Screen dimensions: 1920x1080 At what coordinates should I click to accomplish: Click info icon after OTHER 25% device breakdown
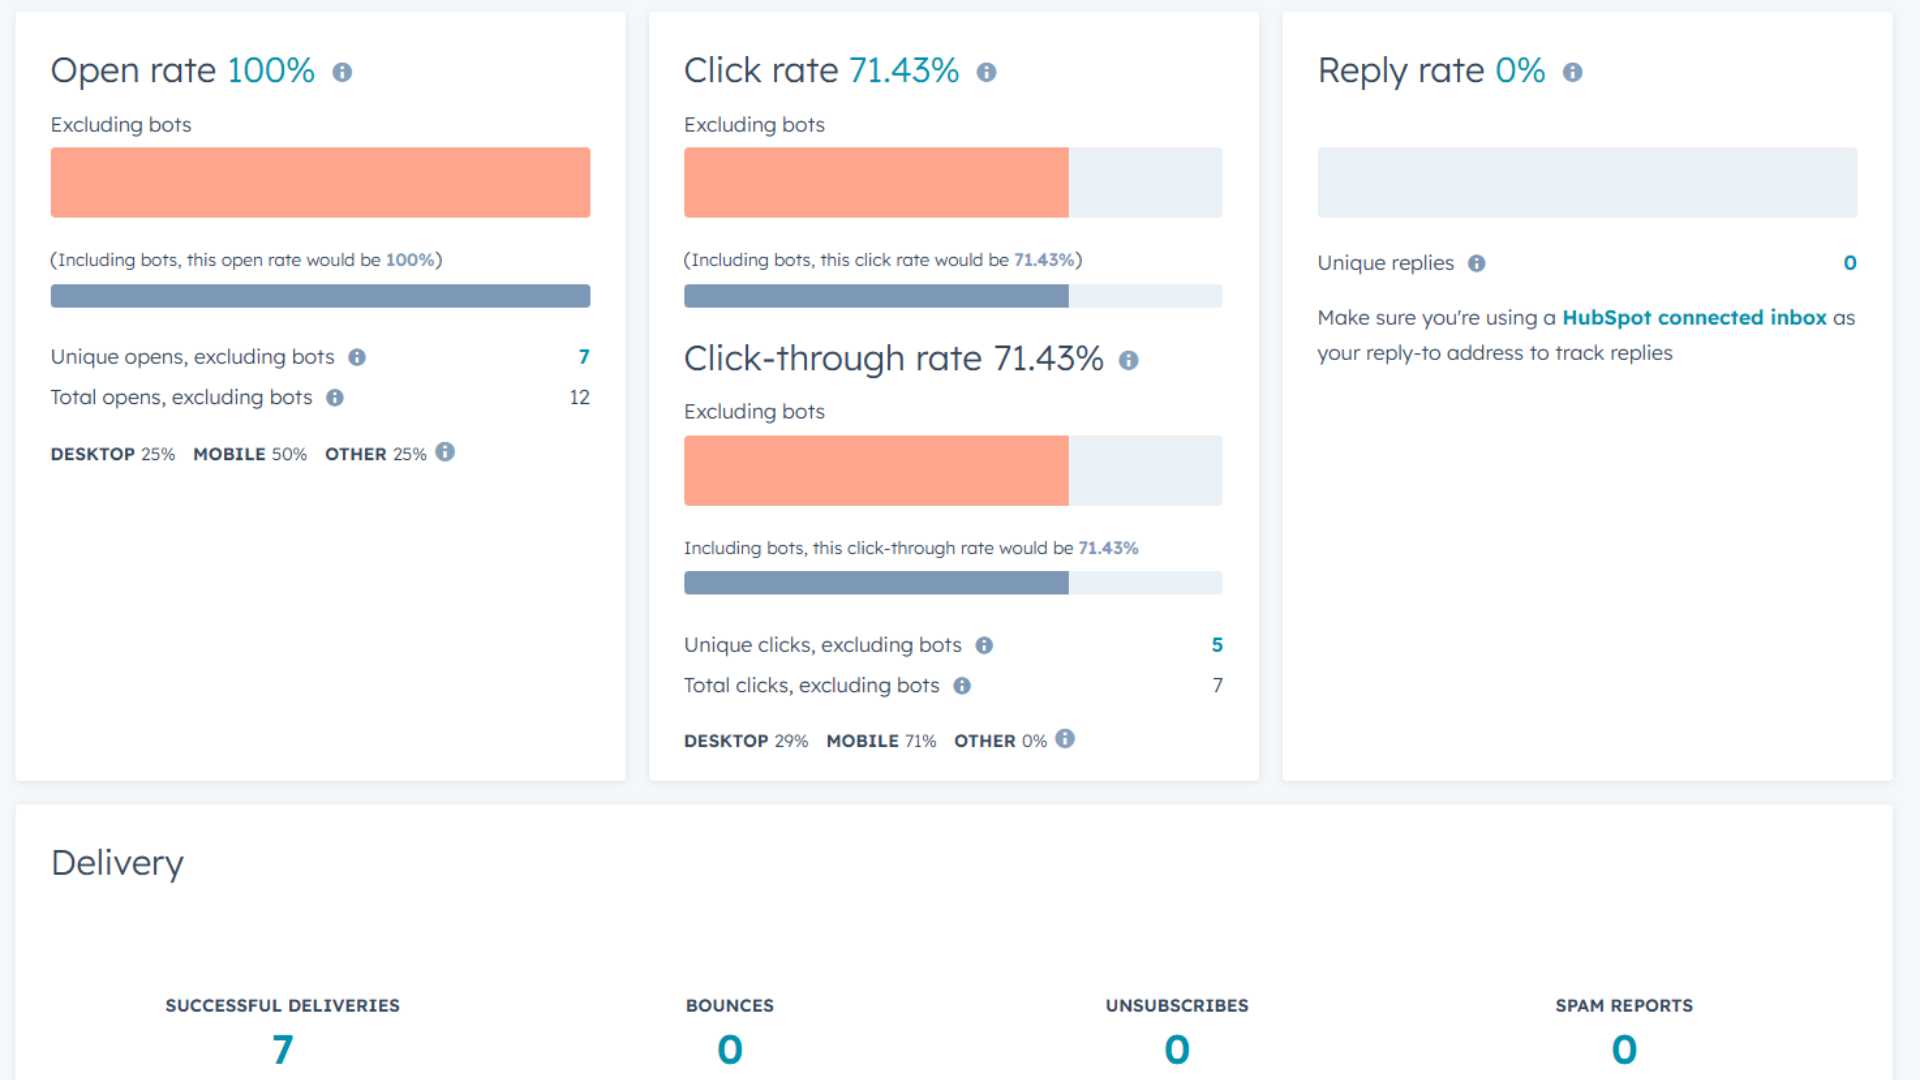[x=445, y=452]
